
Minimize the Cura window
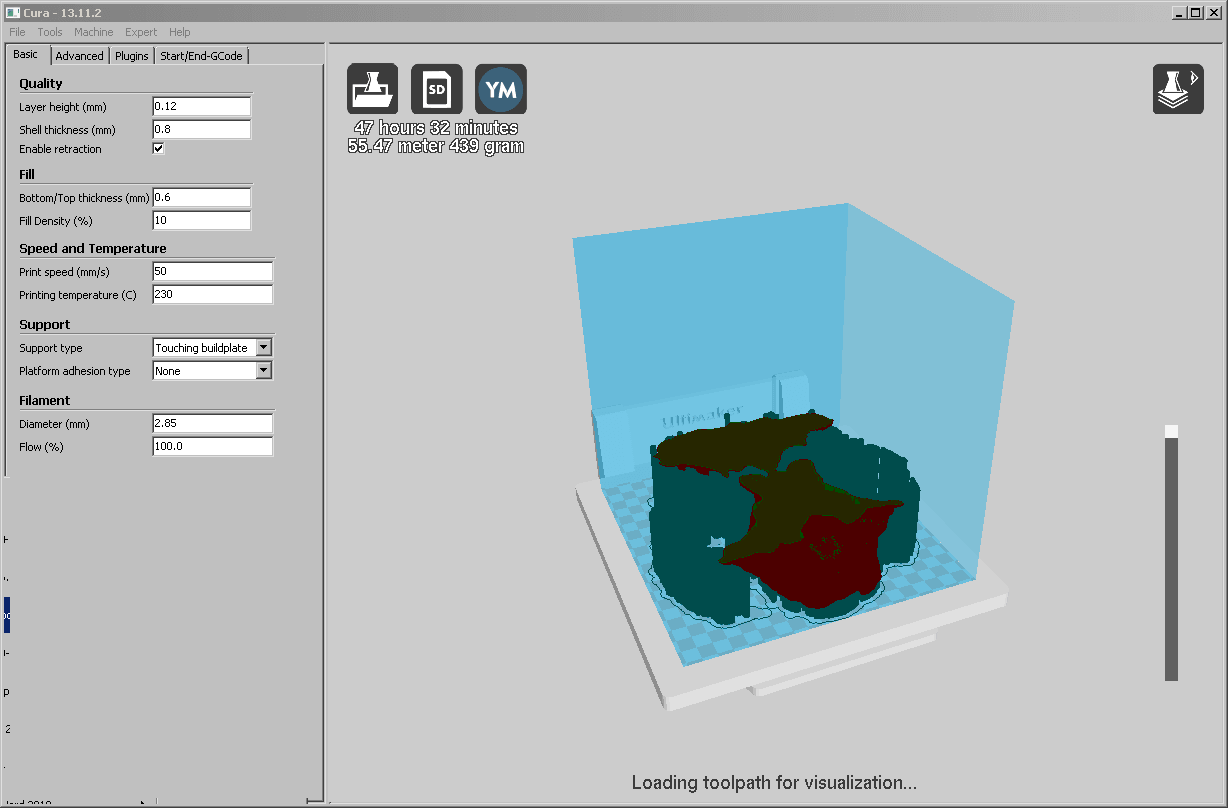pyautogui.click(x=1178, y=12)
